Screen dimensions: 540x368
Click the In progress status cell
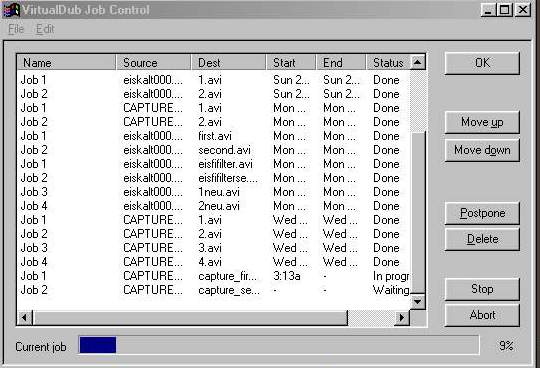coord(391,276)
